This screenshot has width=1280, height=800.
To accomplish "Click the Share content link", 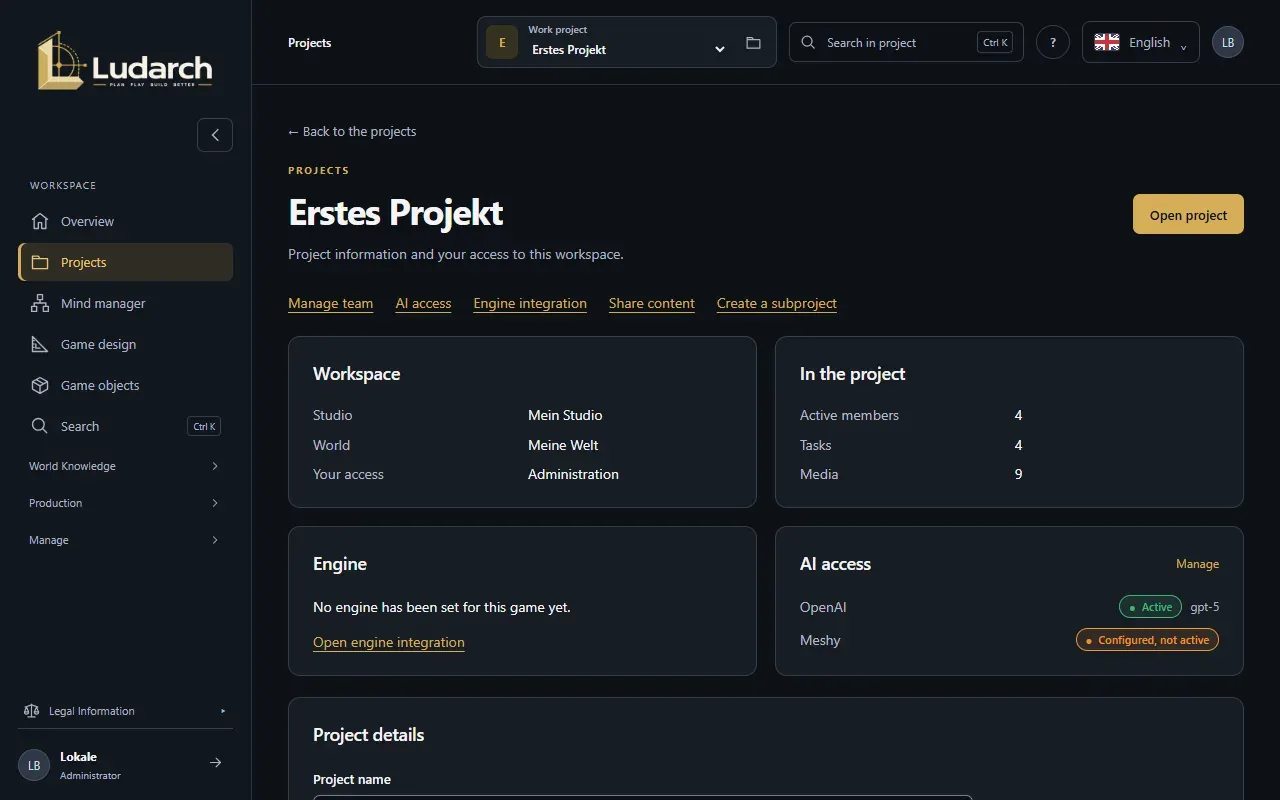I will (x=652, y=303).
